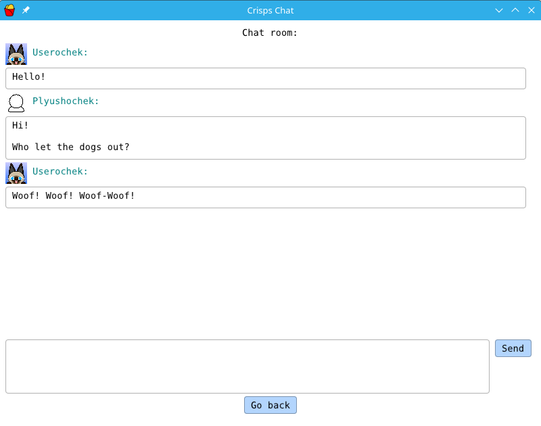The height and width of the screenshot is (426, 541).
Task: Maximize the Crisps Chat window
Action: tap(515, 10)
